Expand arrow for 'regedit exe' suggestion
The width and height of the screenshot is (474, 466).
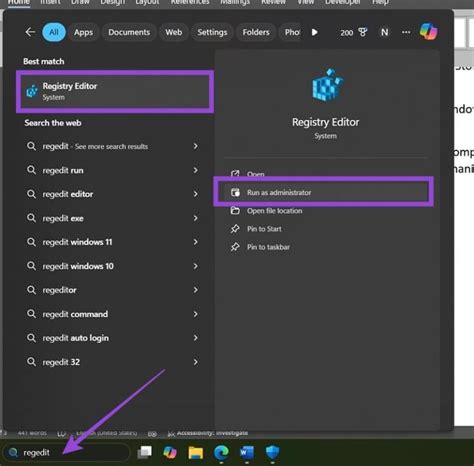tap(196, 218)
